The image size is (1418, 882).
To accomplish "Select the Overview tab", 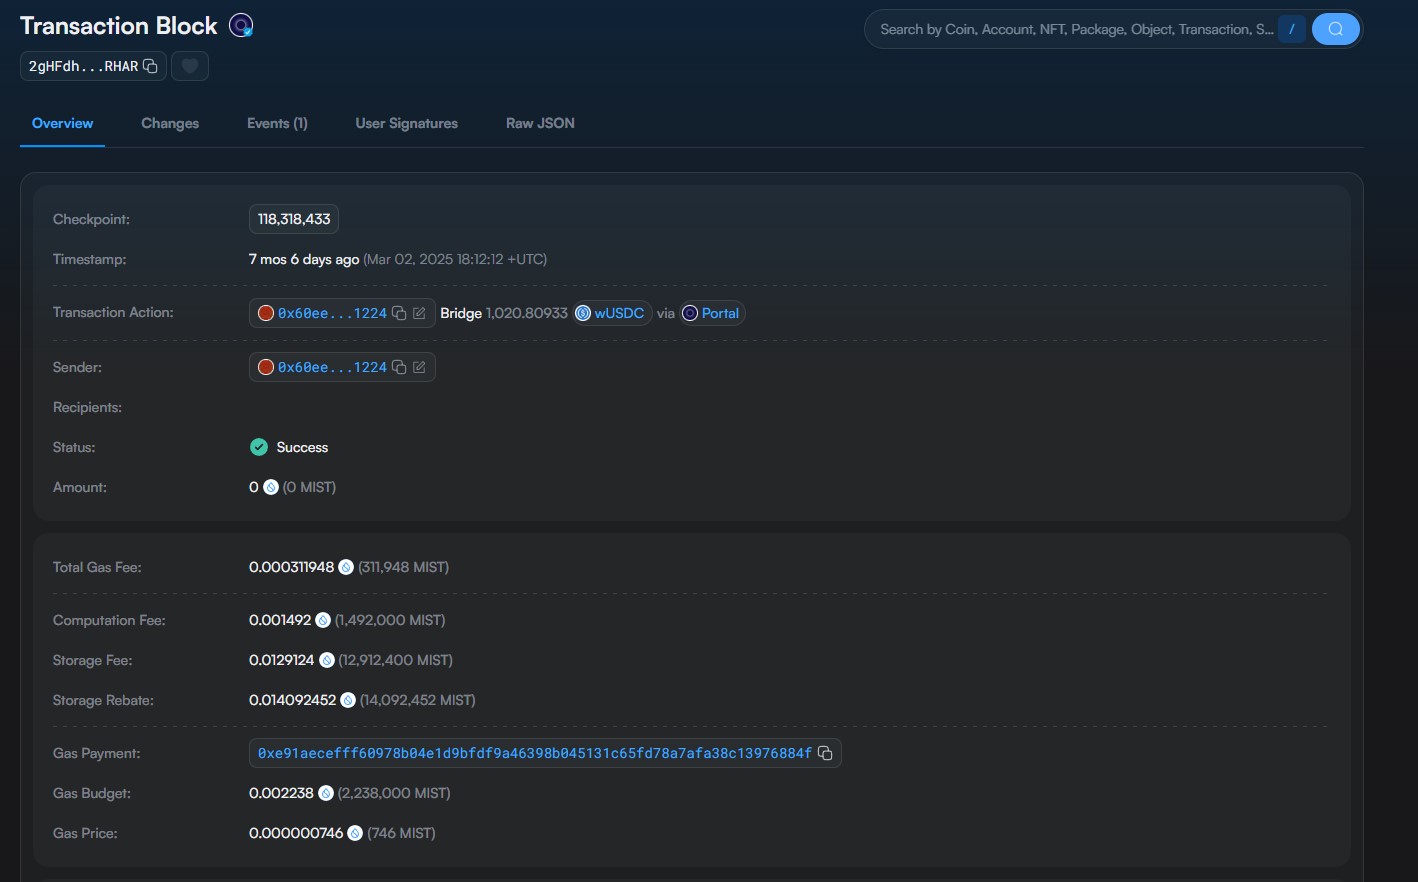I will [62, 123].
